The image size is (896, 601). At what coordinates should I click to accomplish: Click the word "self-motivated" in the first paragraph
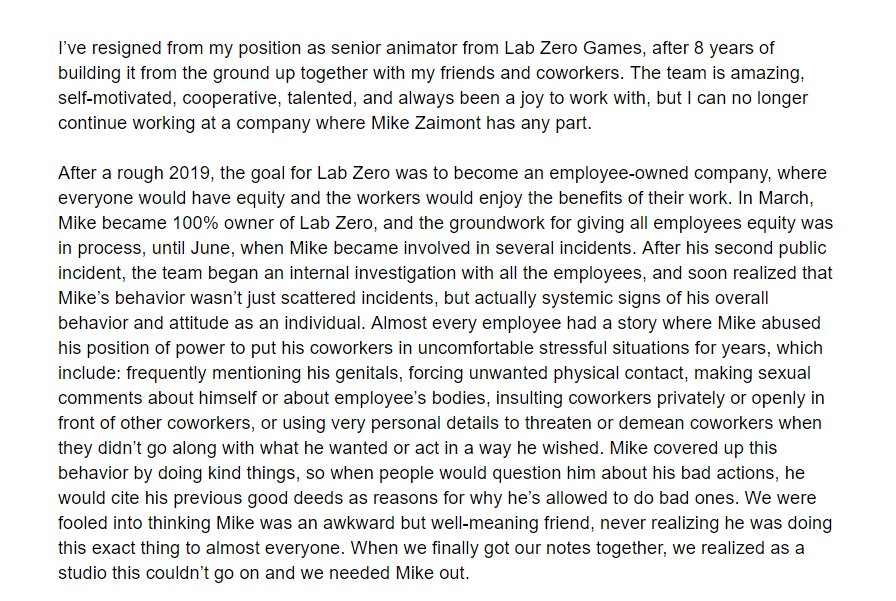click(118, 98)
